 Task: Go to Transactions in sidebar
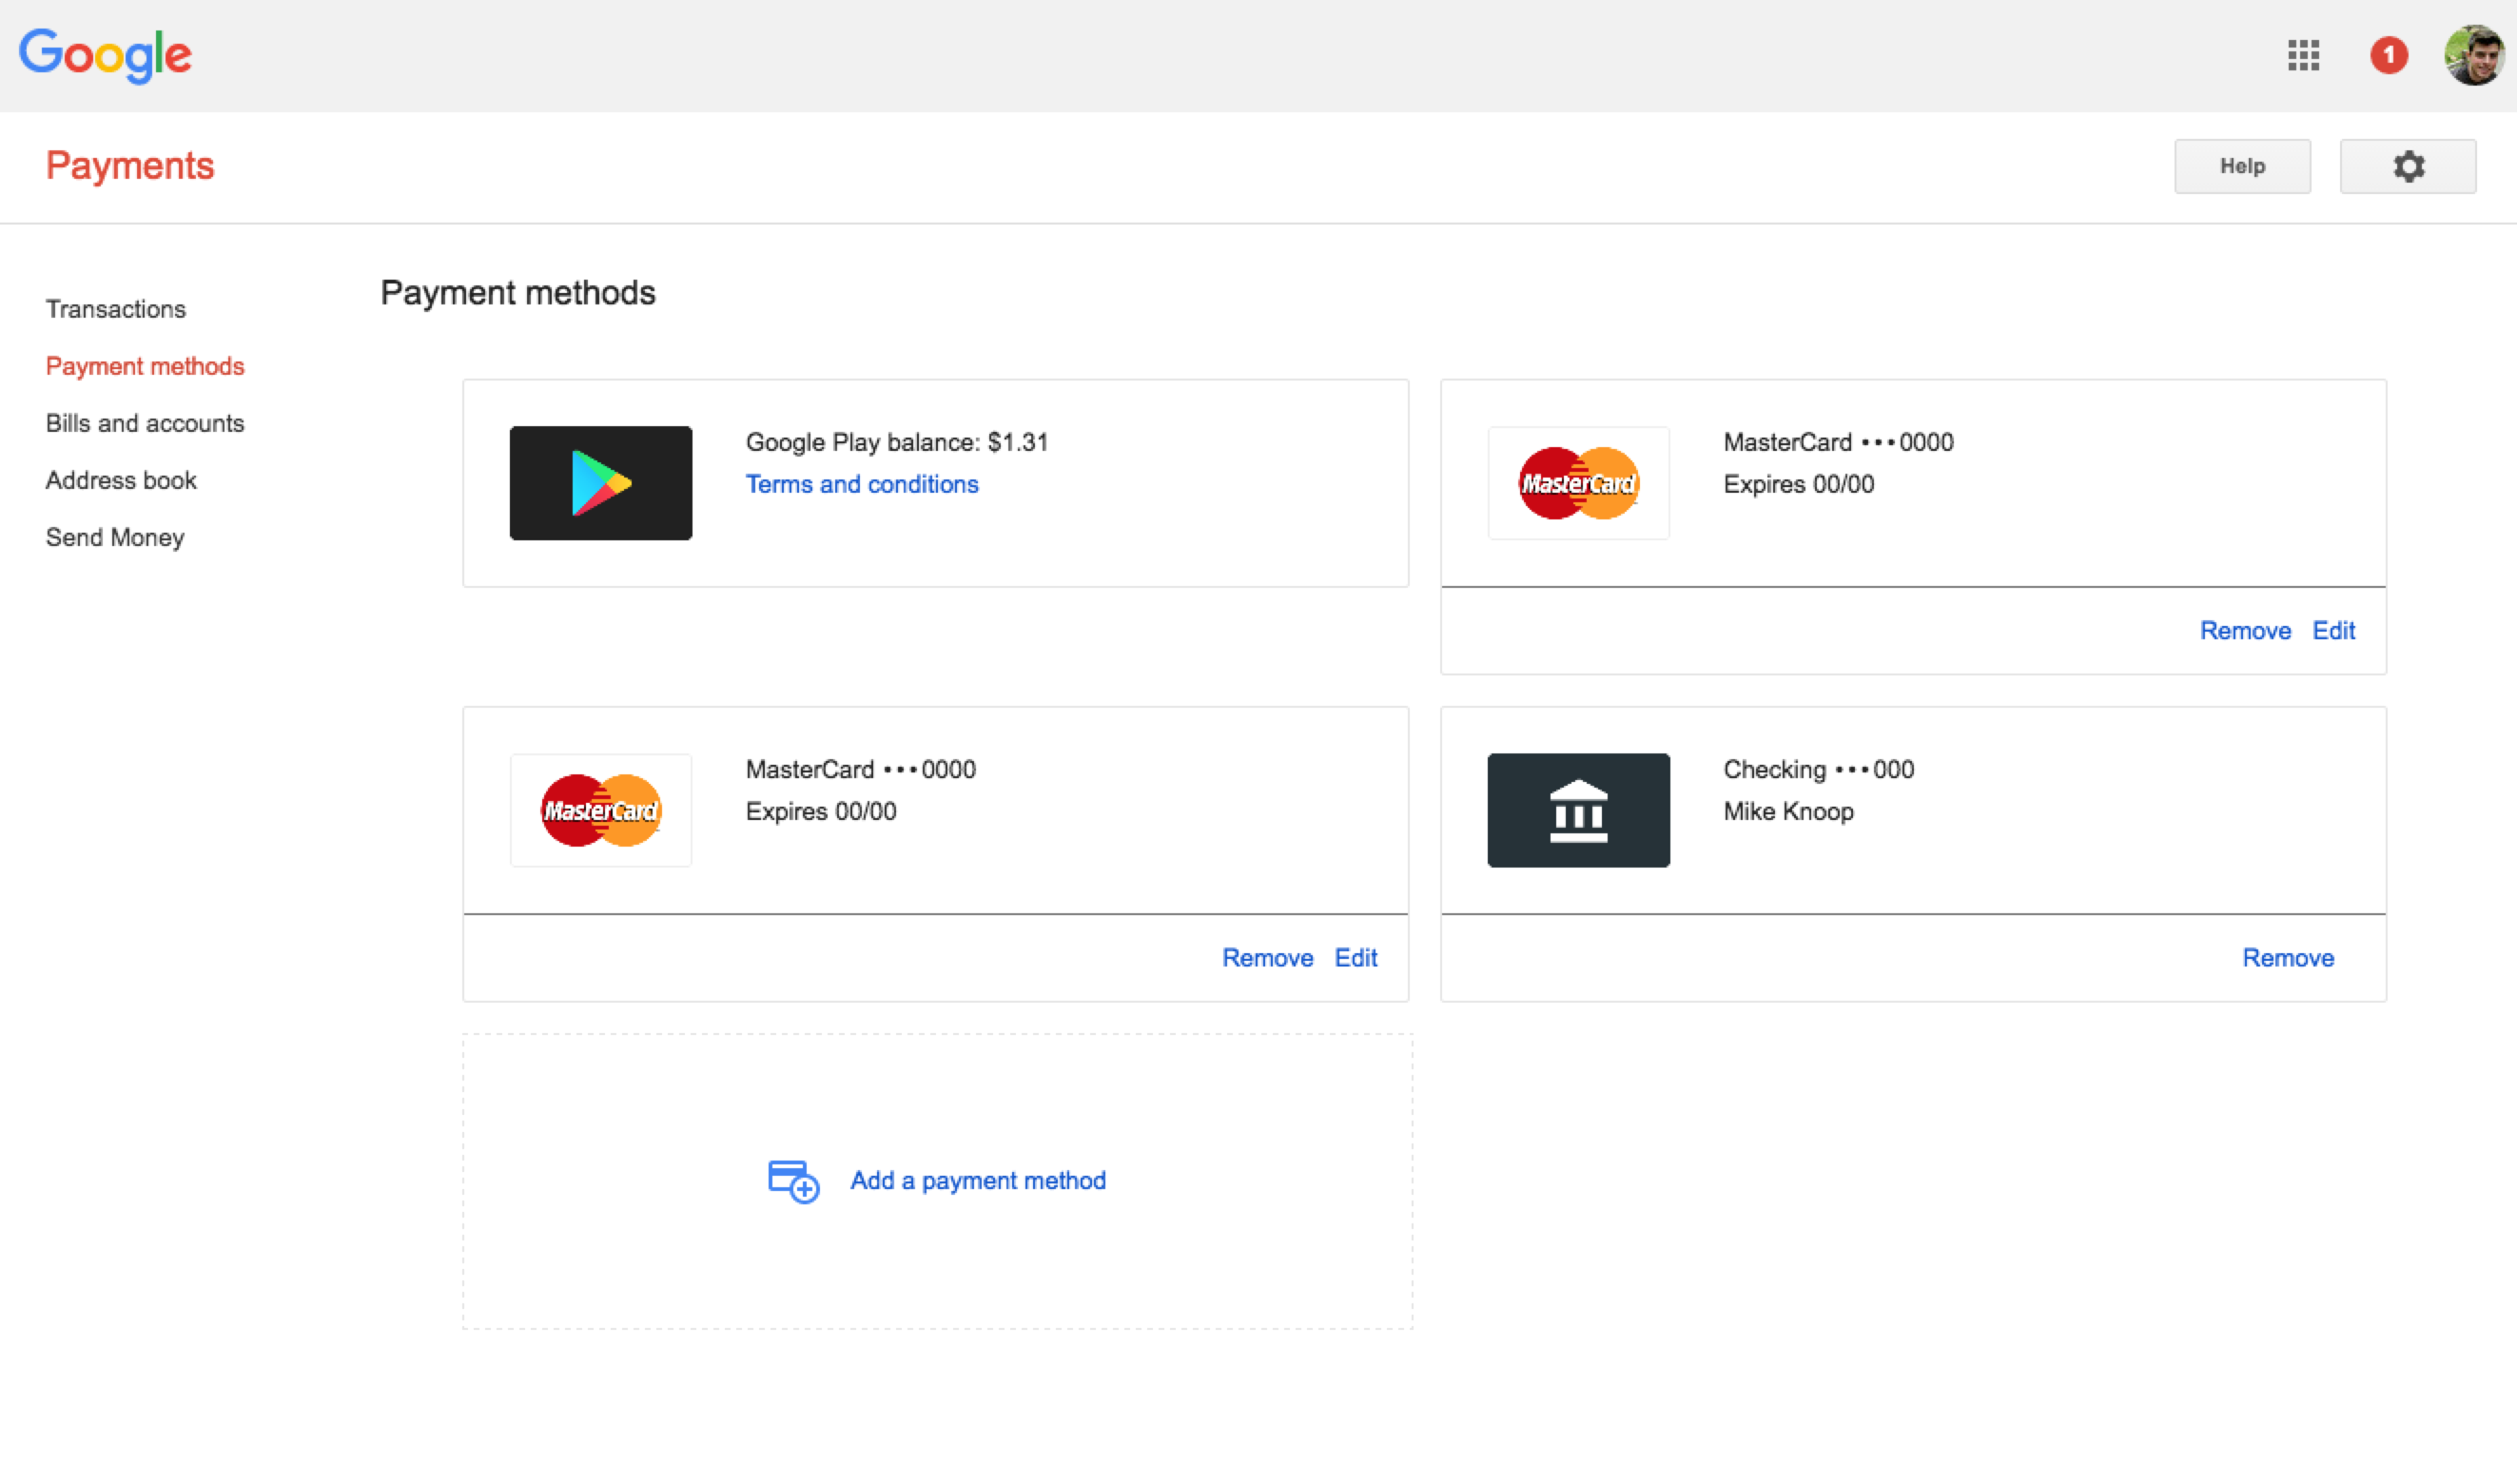point(116,309)
